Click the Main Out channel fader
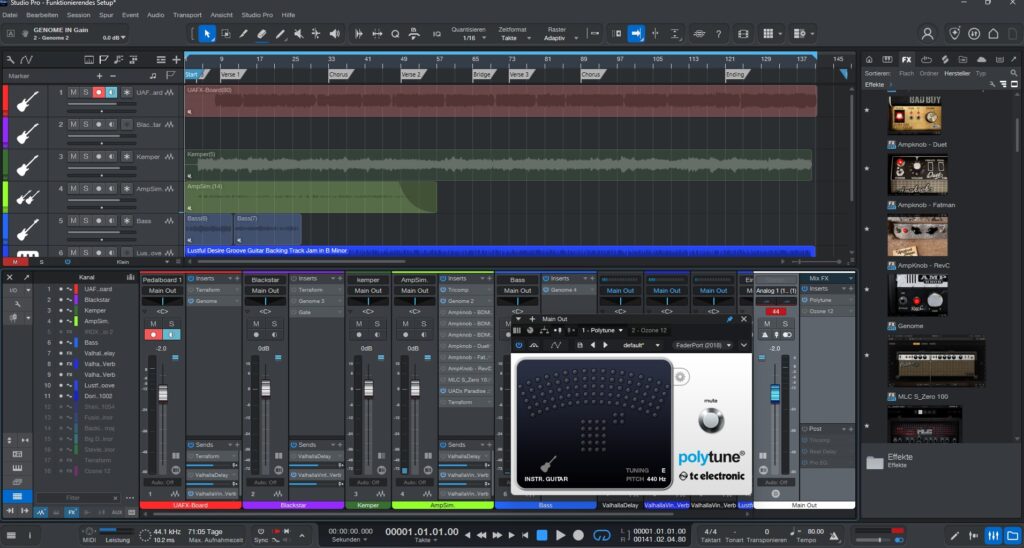The width and height of the screenshot is (1024, 548). pyautogui.click(x=775, y=394)
